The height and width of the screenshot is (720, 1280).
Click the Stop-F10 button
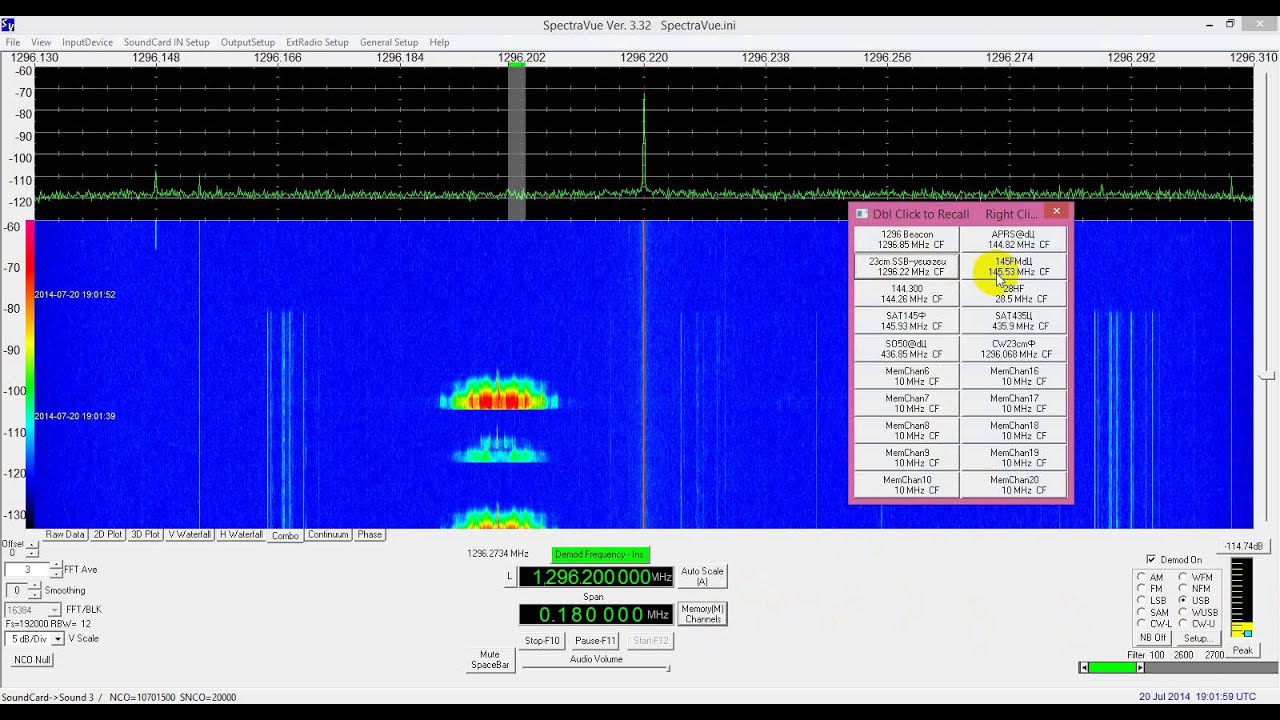click(543, 640)
